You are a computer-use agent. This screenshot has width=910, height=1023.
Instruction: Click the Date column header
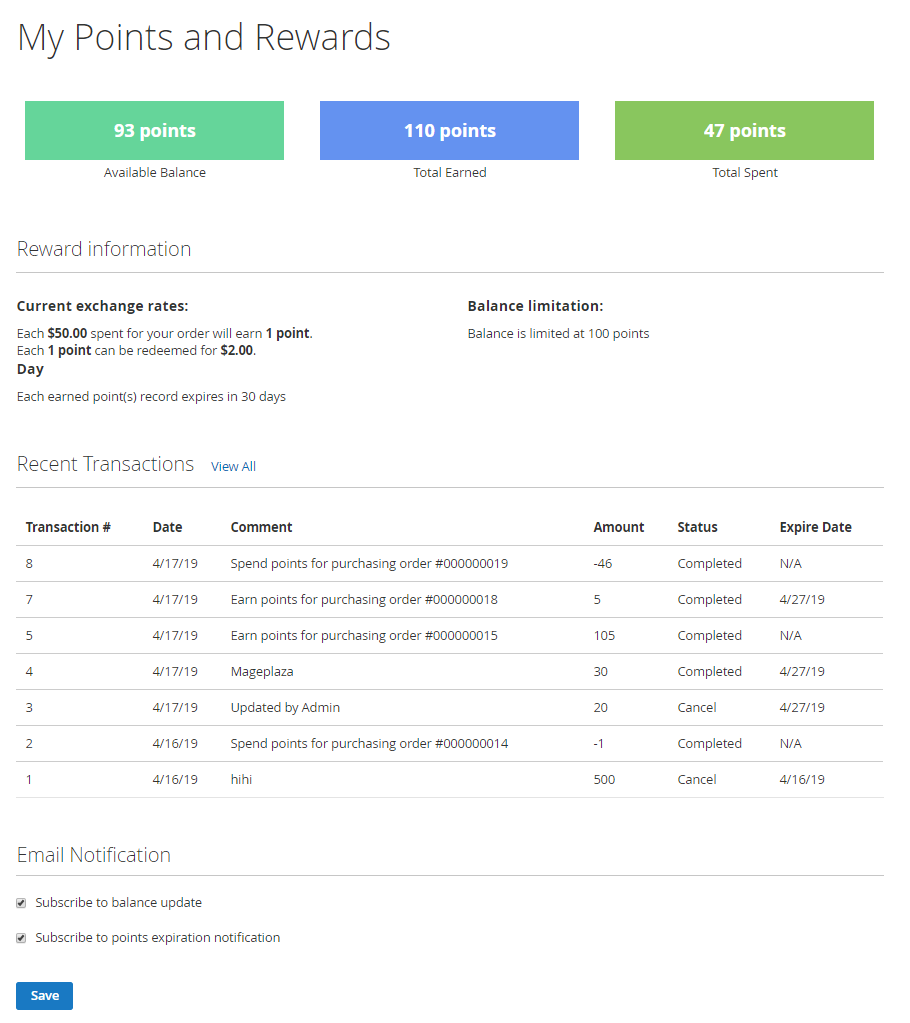point(167,527)
